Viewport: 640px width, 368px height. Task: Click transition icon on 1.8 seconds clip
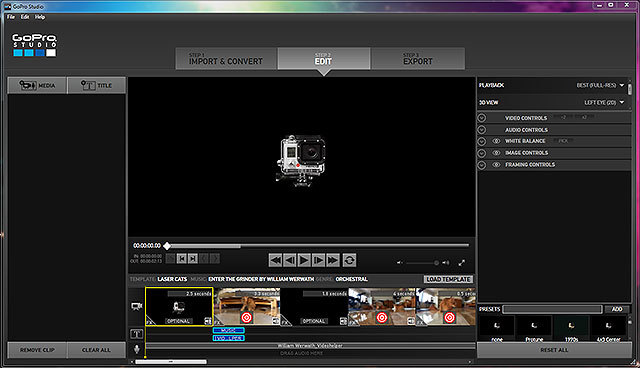pyautogui.click(x=343, y=321)
